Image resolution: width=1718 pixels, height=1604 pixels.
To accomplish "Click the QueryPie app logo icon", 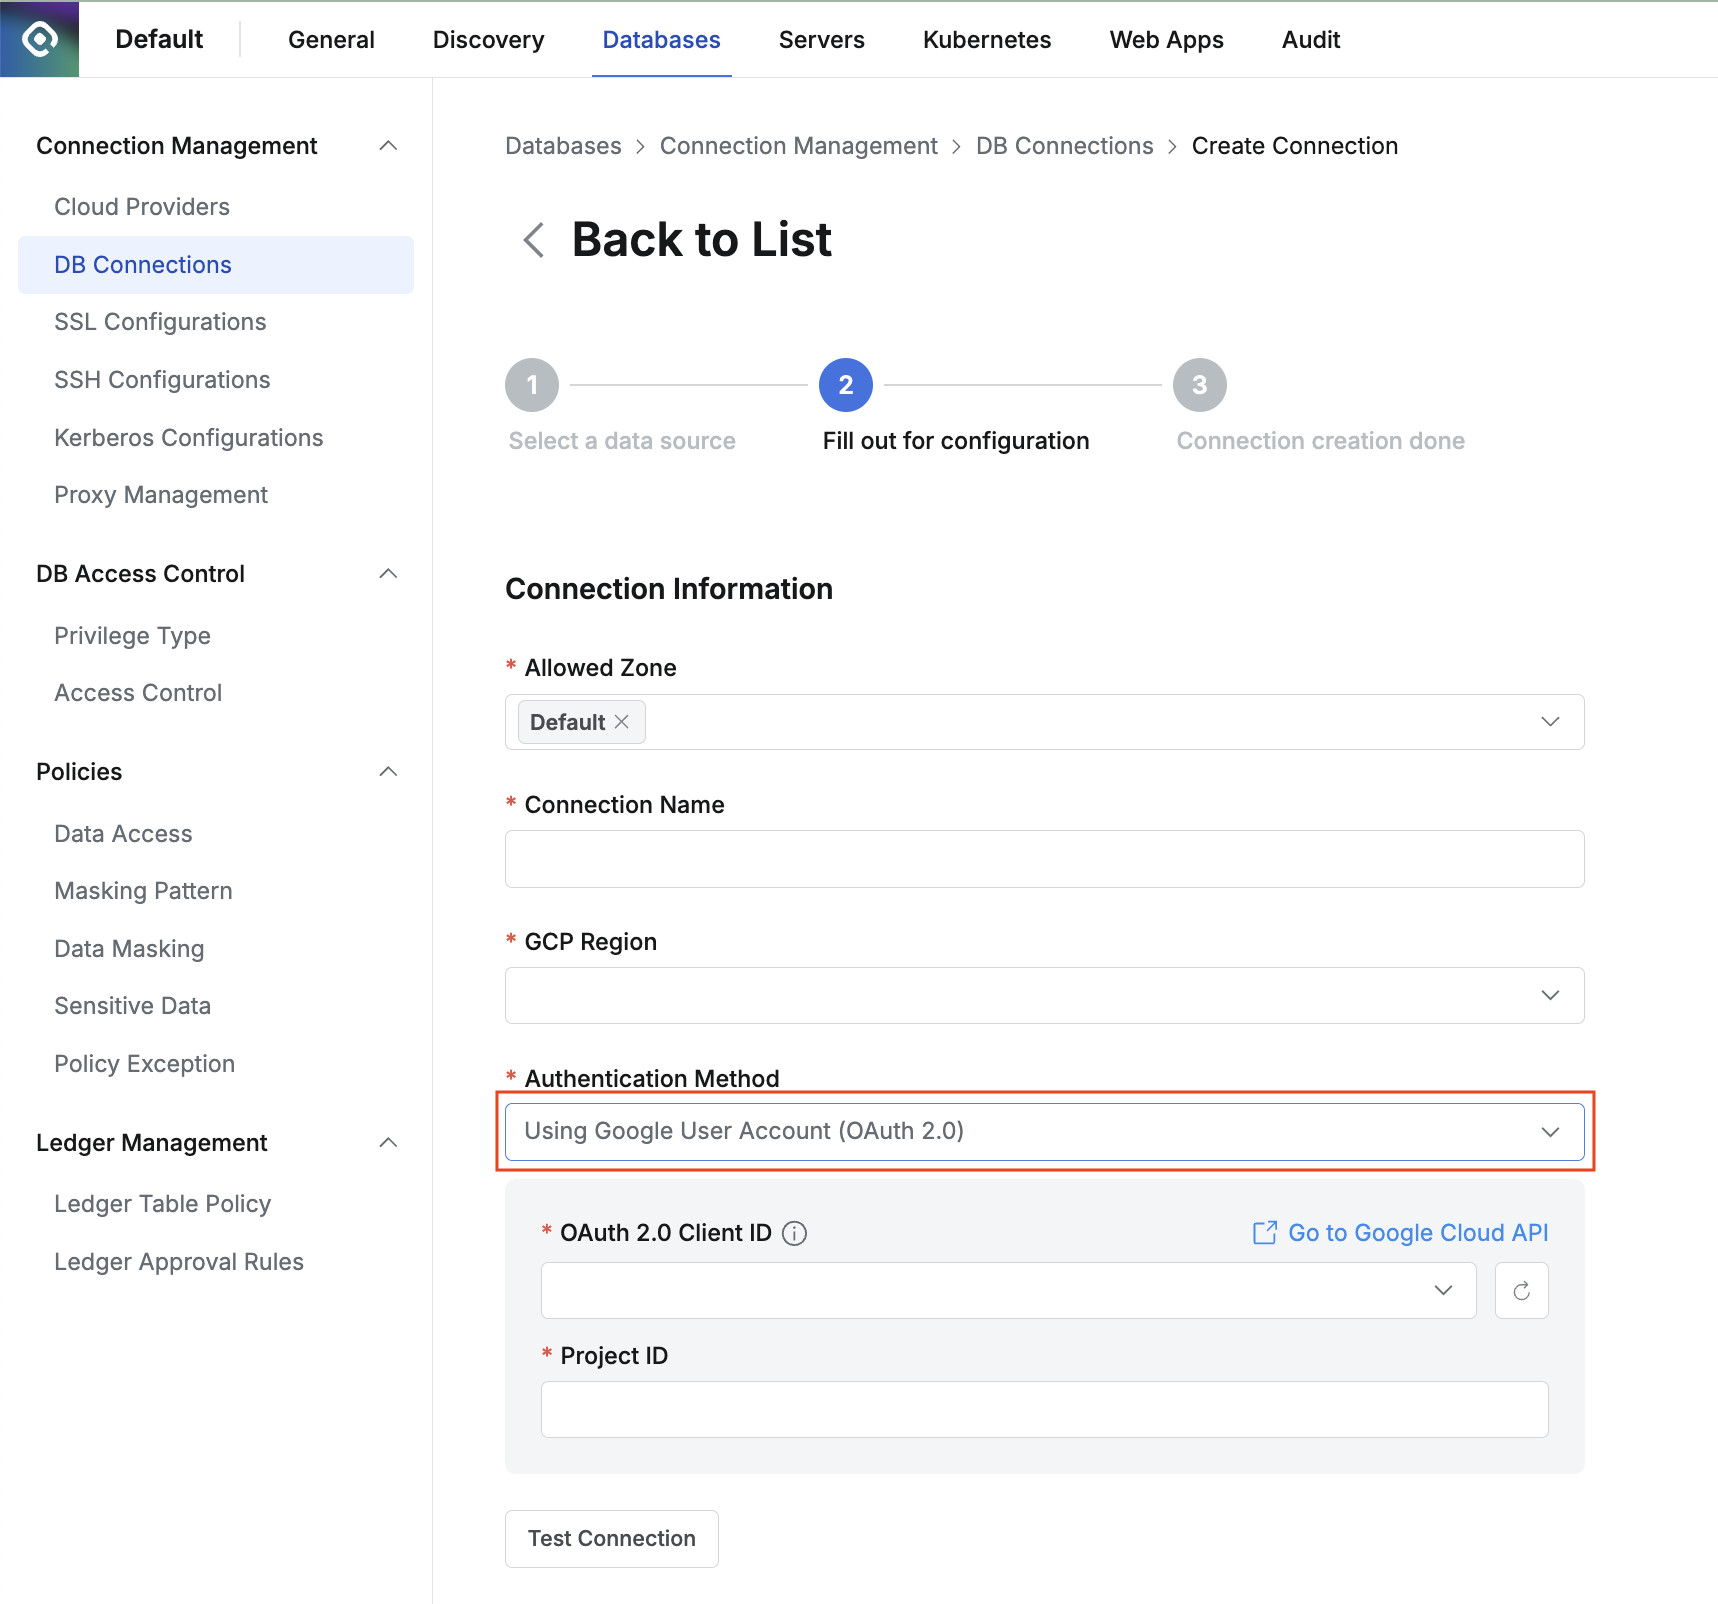I will pyautogui.click(x=39, y=39).
